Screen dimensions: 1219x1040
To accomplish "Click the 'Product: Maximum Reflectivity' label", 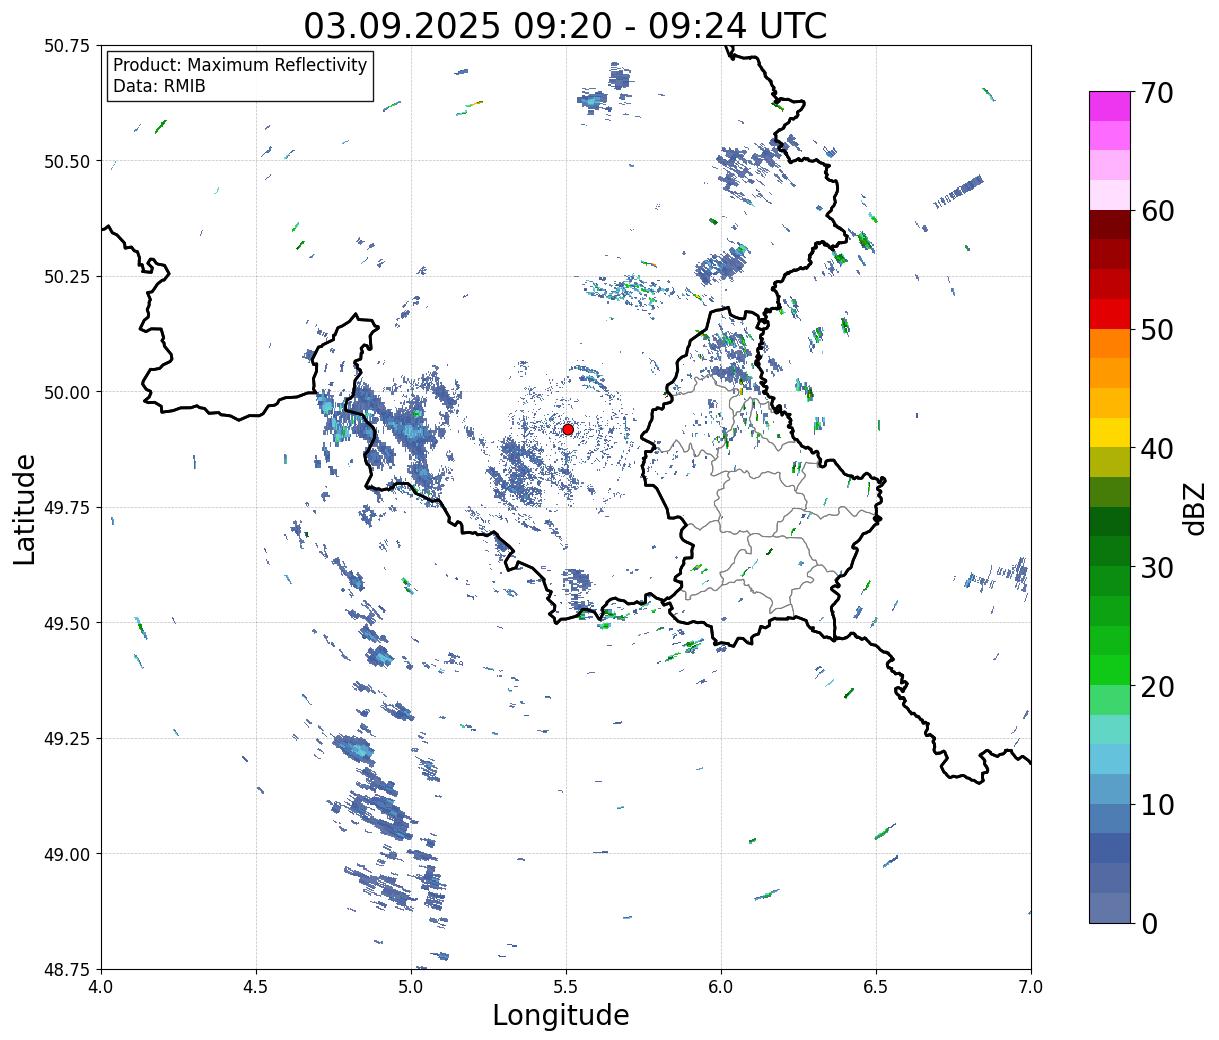I will tap(240, 65).
